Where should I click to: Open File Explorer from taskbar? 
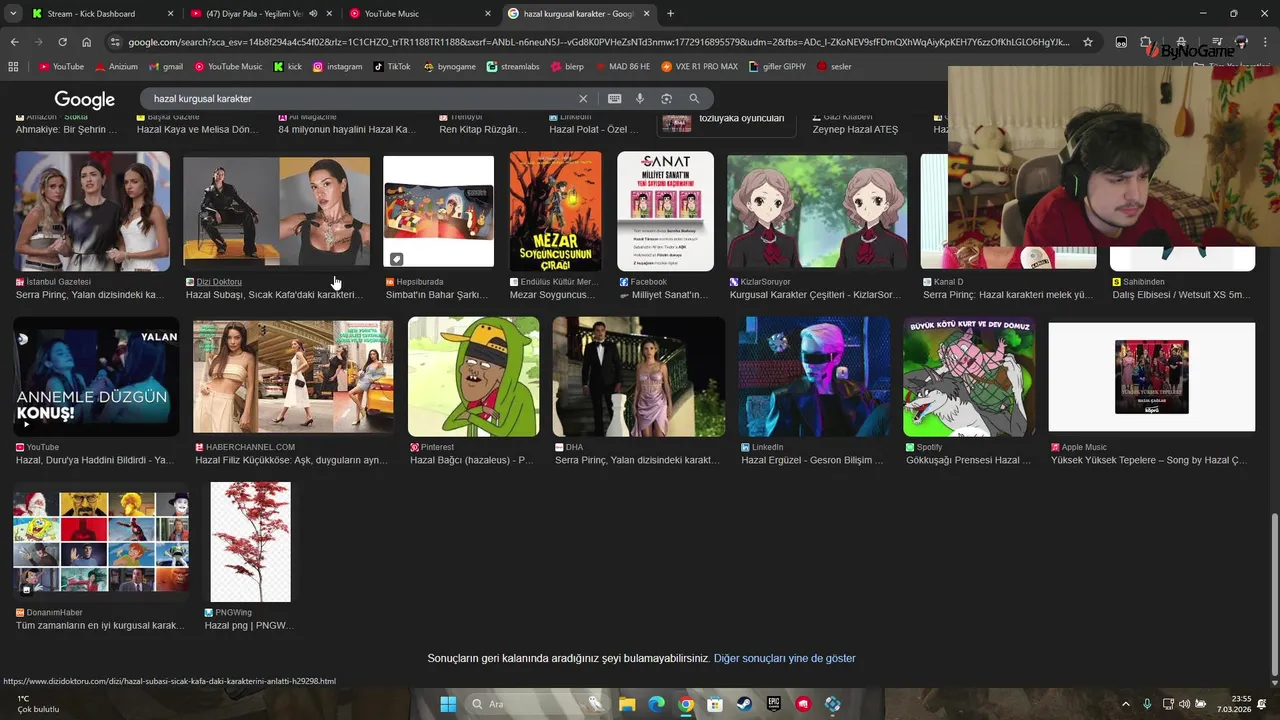[627, 704]
